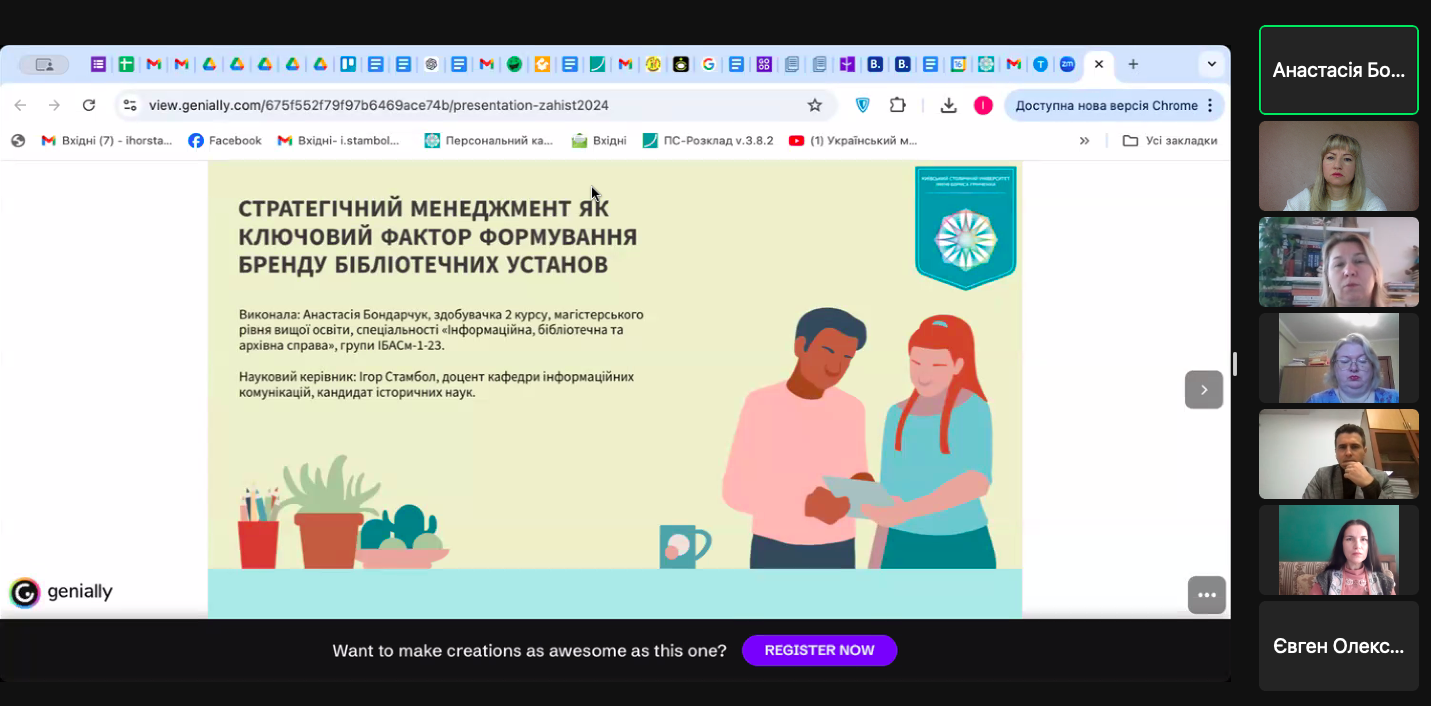The width and height of the screenshot is (1431, 706).
Task: Bookmark this page with the star icon
Action: click(x=814, y=105)
